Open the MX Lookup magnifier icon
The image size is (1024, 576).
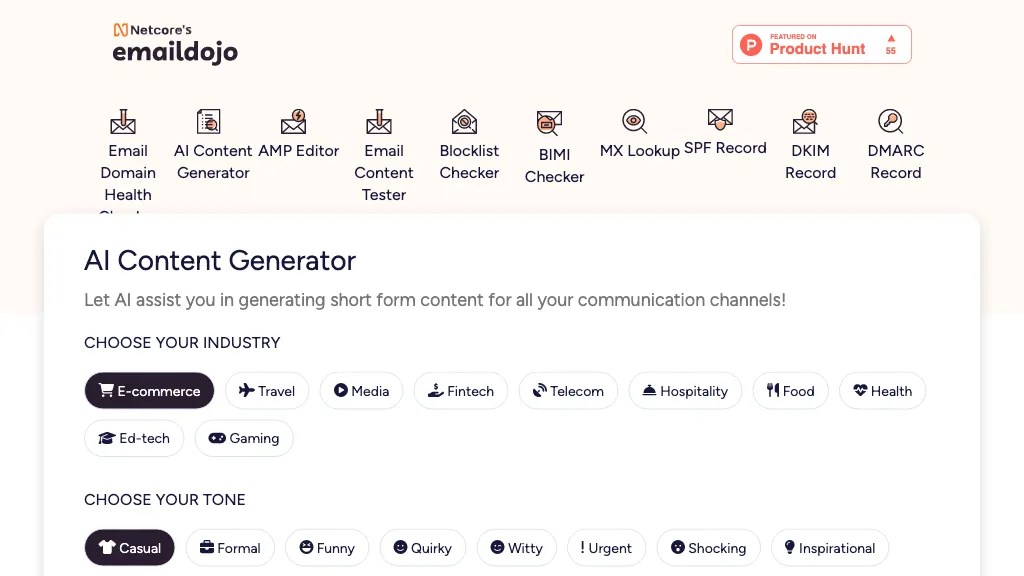634,122
